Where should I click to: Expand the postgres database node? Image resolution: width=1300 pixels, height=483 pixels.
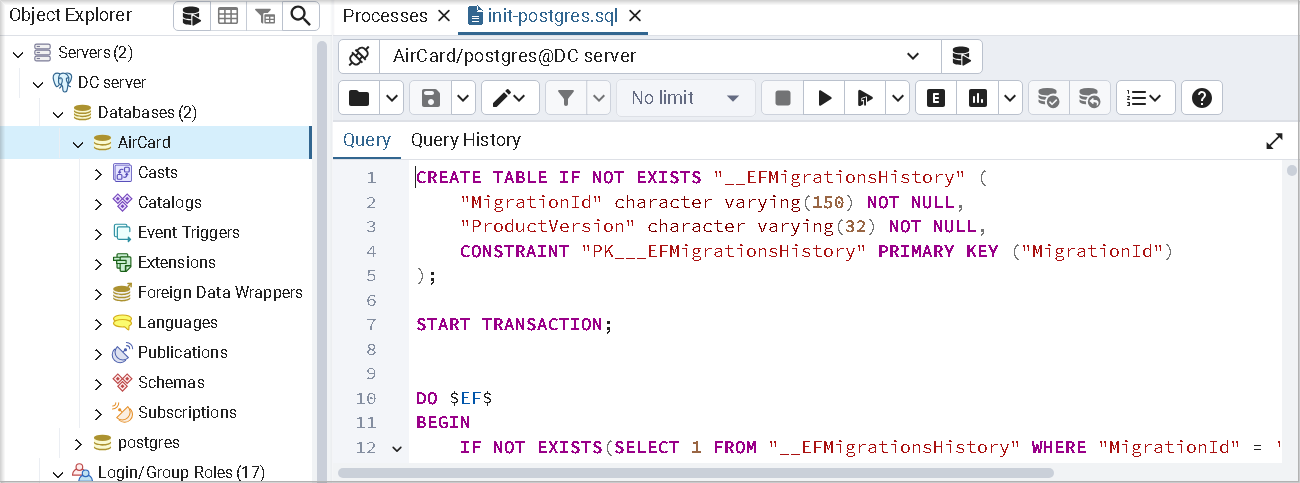click(x=78, y=443)
